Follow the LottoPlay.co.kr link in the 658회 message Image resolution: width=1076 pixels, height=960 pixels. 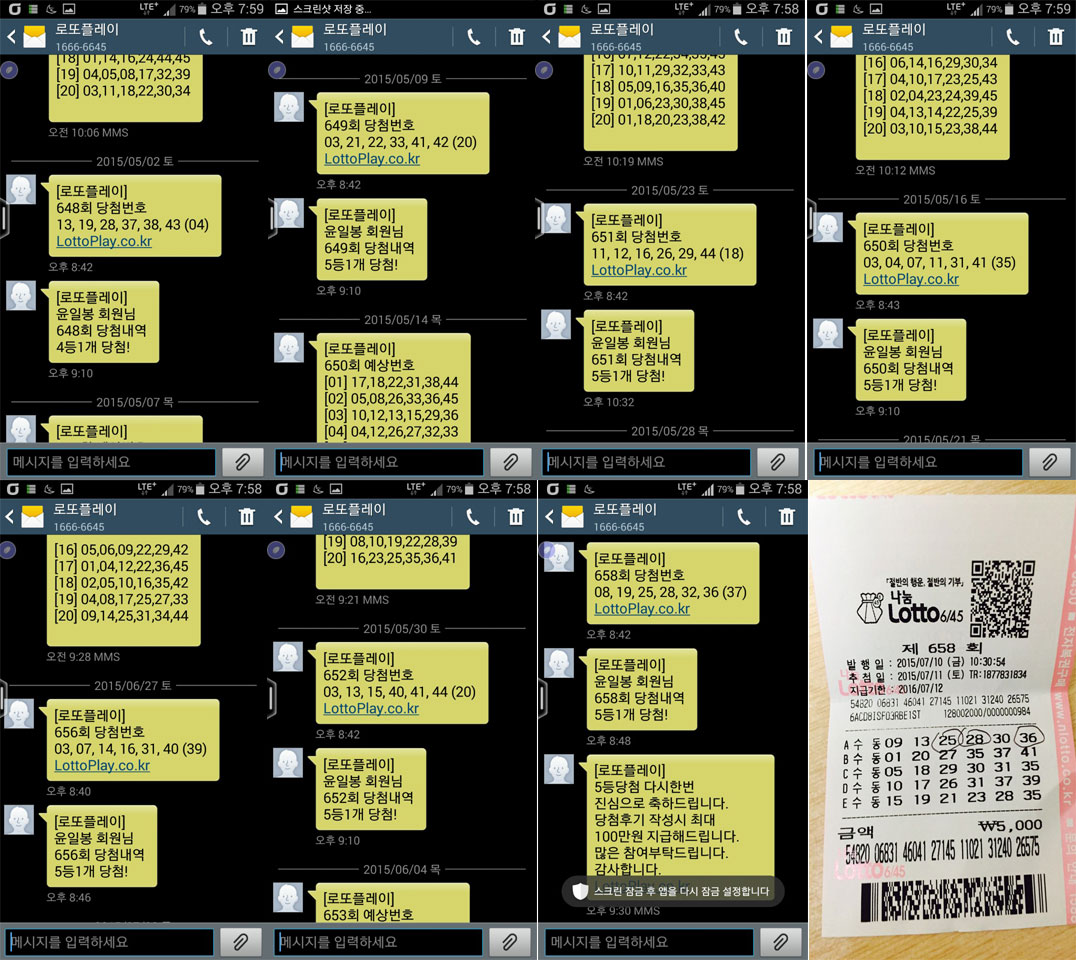point(642,609)
